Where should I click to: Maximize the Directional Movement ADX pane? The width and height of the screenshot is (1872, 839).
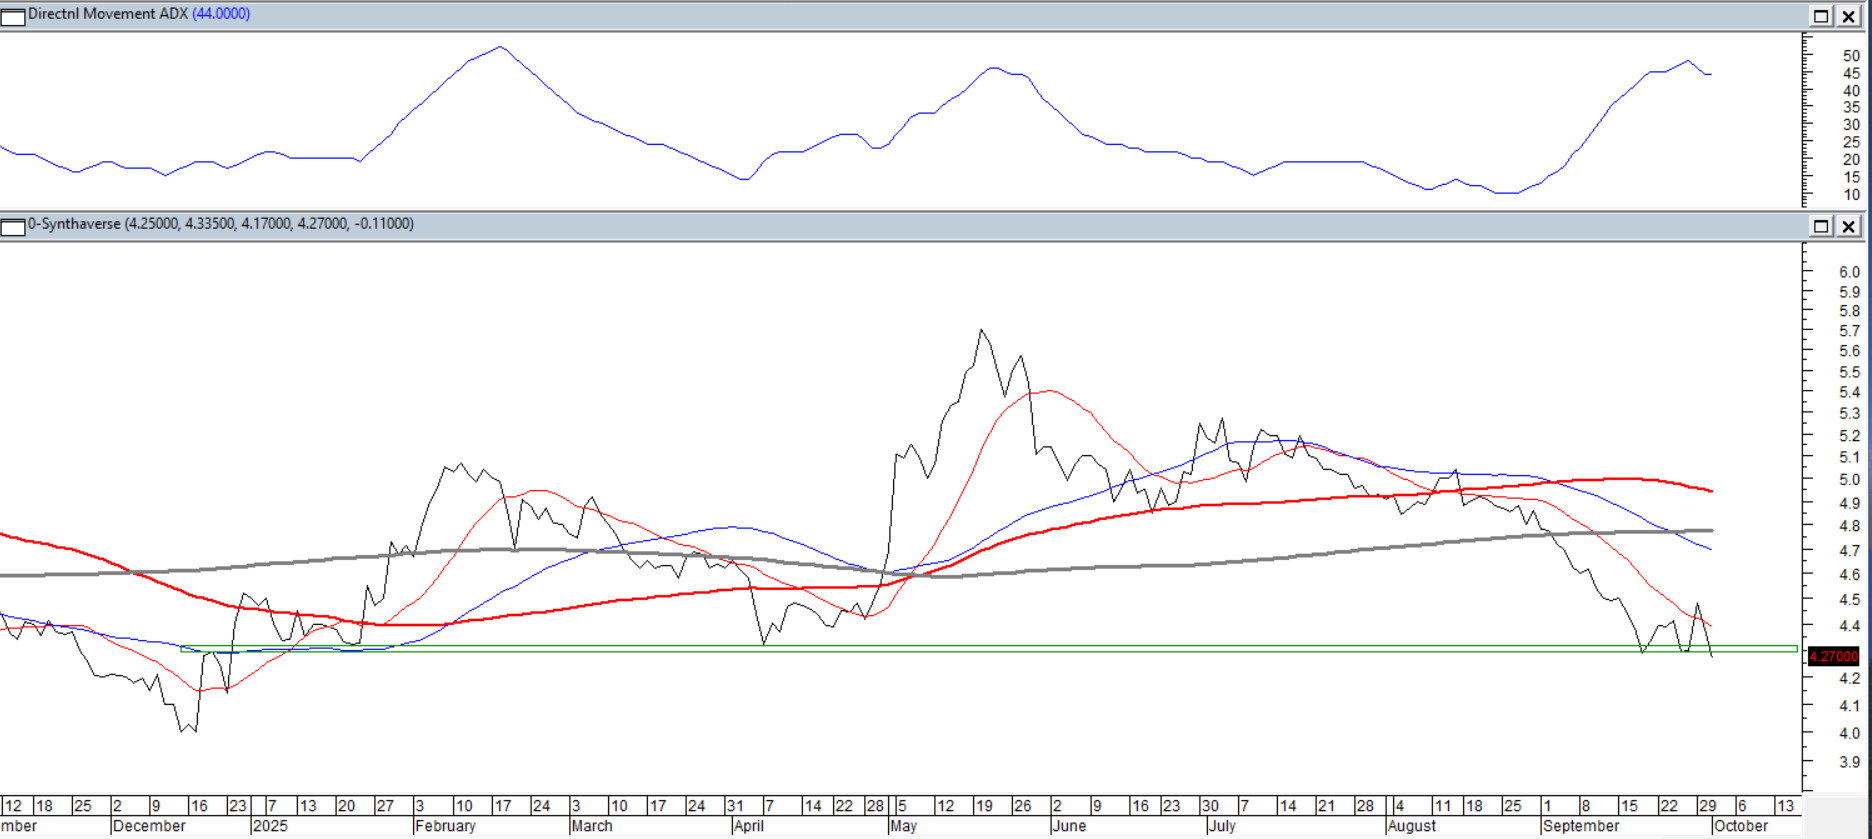tap(1821, 16)
